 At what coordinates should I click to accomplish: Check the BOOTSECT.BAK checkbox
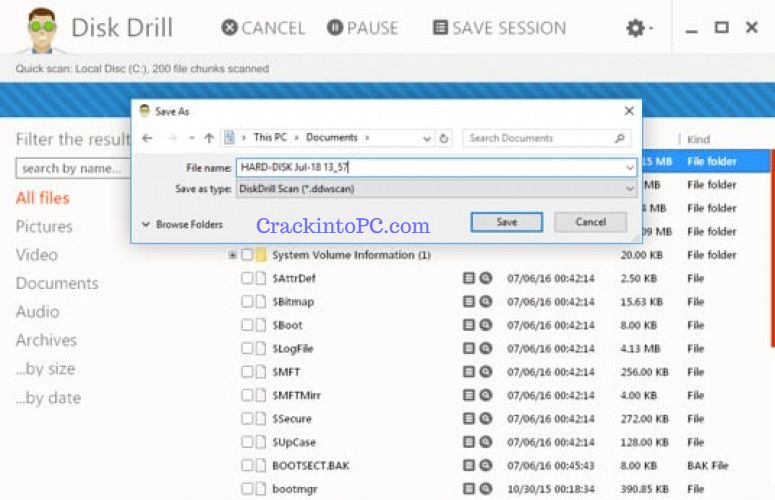247,465
